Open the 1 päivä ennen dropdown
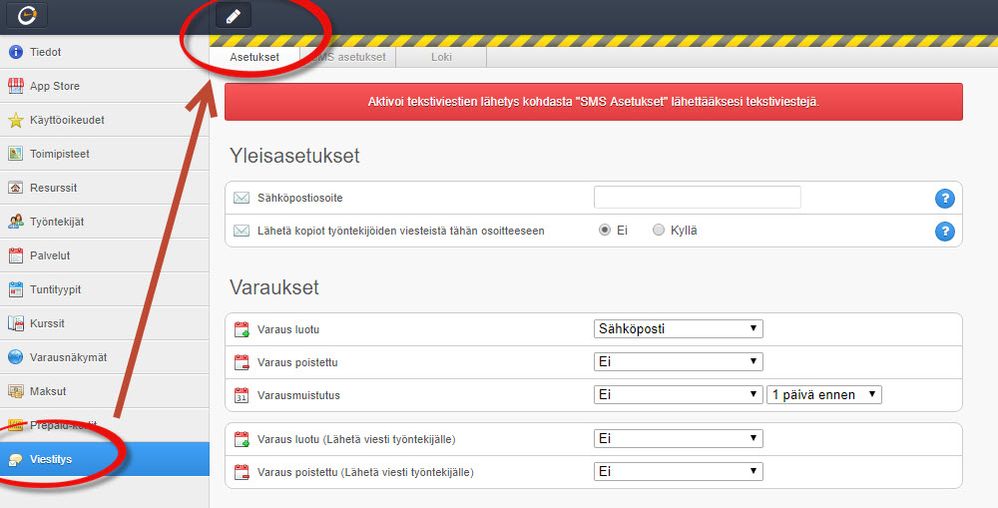The height and width of the screenshot is (508, 998). [x=824, y=395]
